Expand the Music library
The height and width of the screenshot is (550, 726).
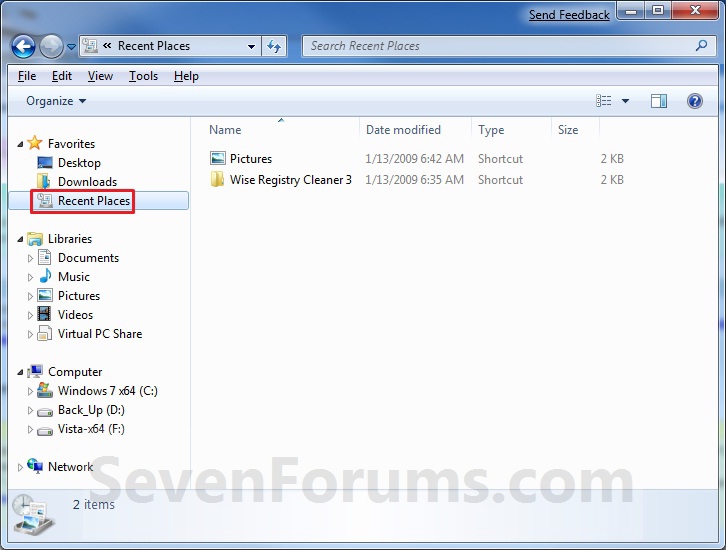click(x=30, y=277)
